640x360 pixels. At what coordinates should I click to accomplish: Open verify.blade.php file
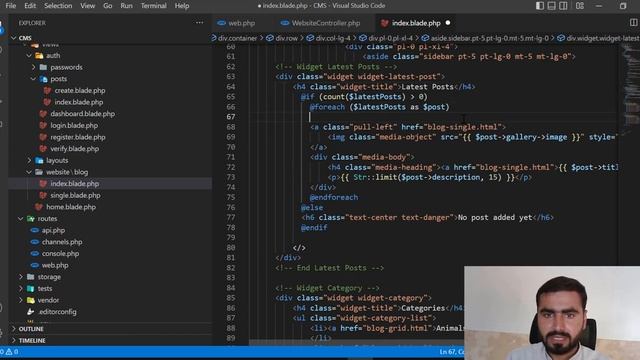(74, 149)
